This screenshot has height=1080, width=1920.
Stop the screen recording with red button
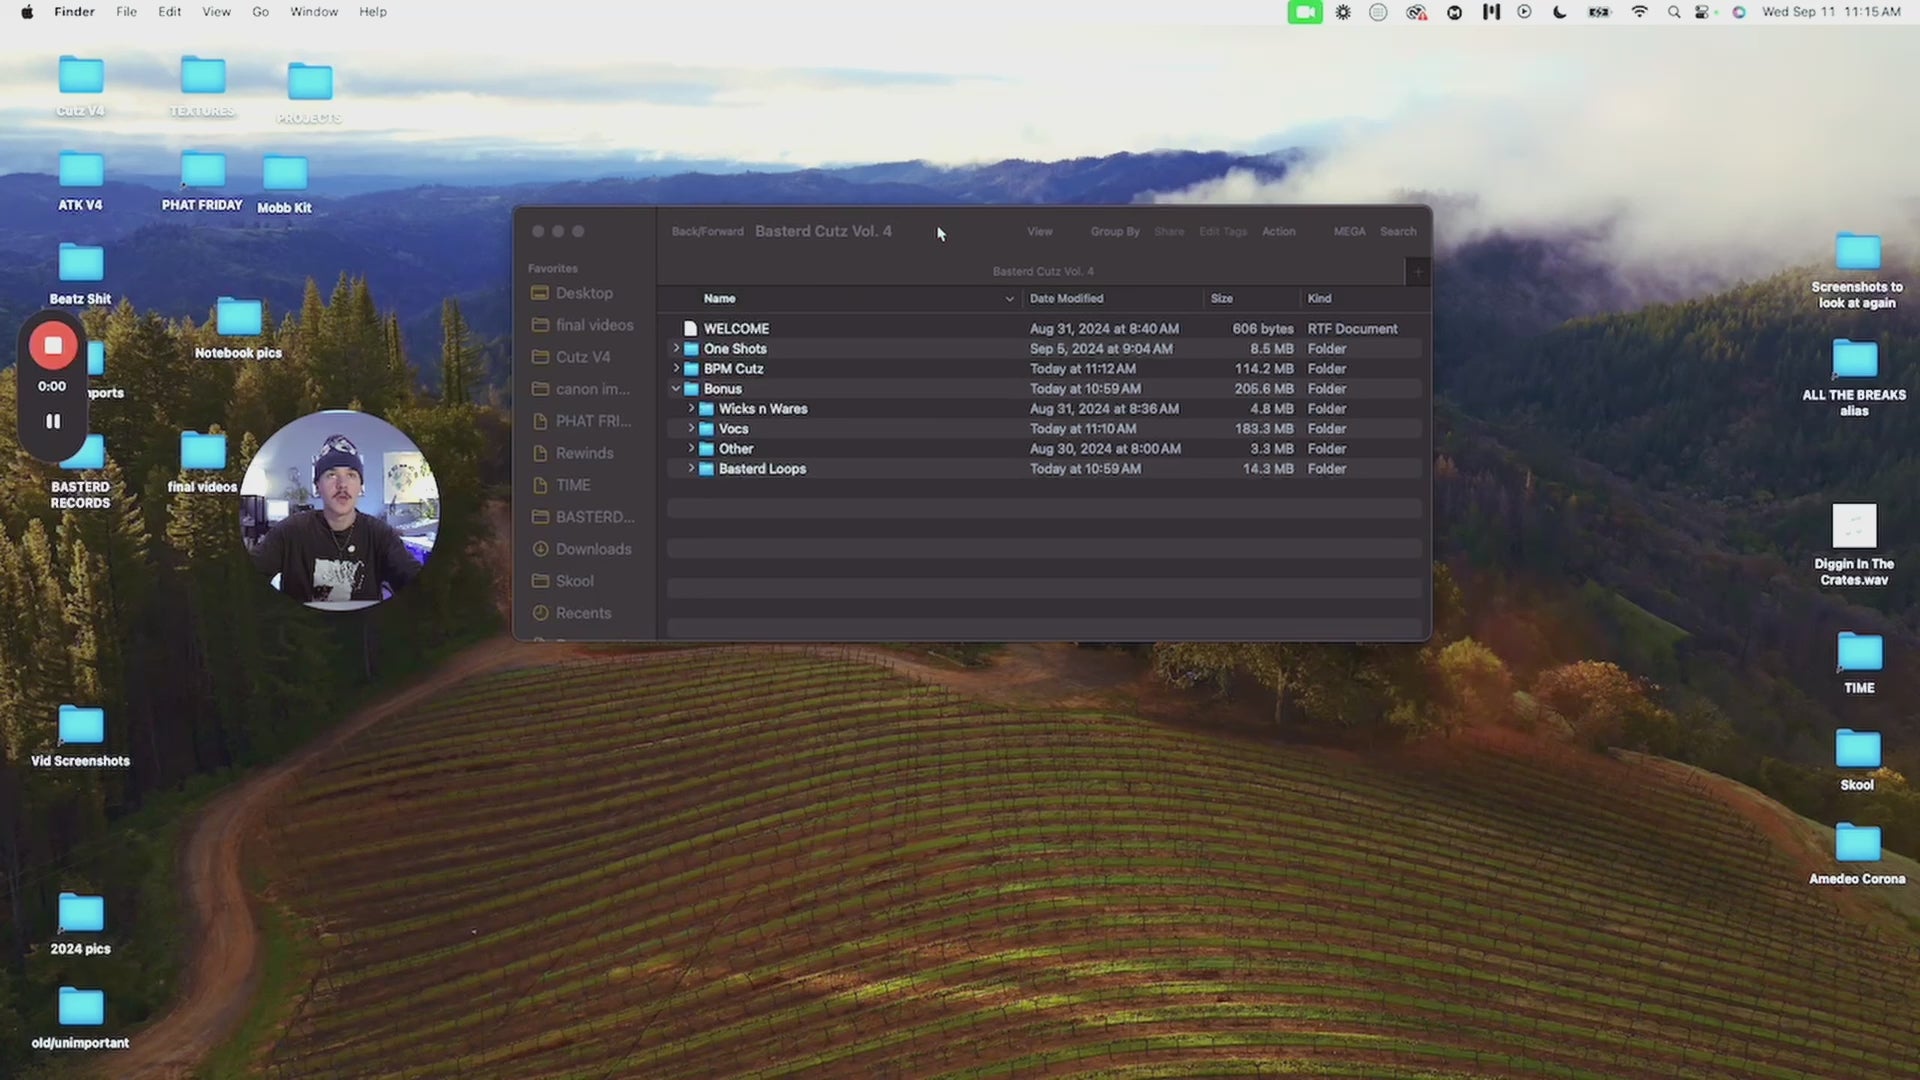click(53, 346)
